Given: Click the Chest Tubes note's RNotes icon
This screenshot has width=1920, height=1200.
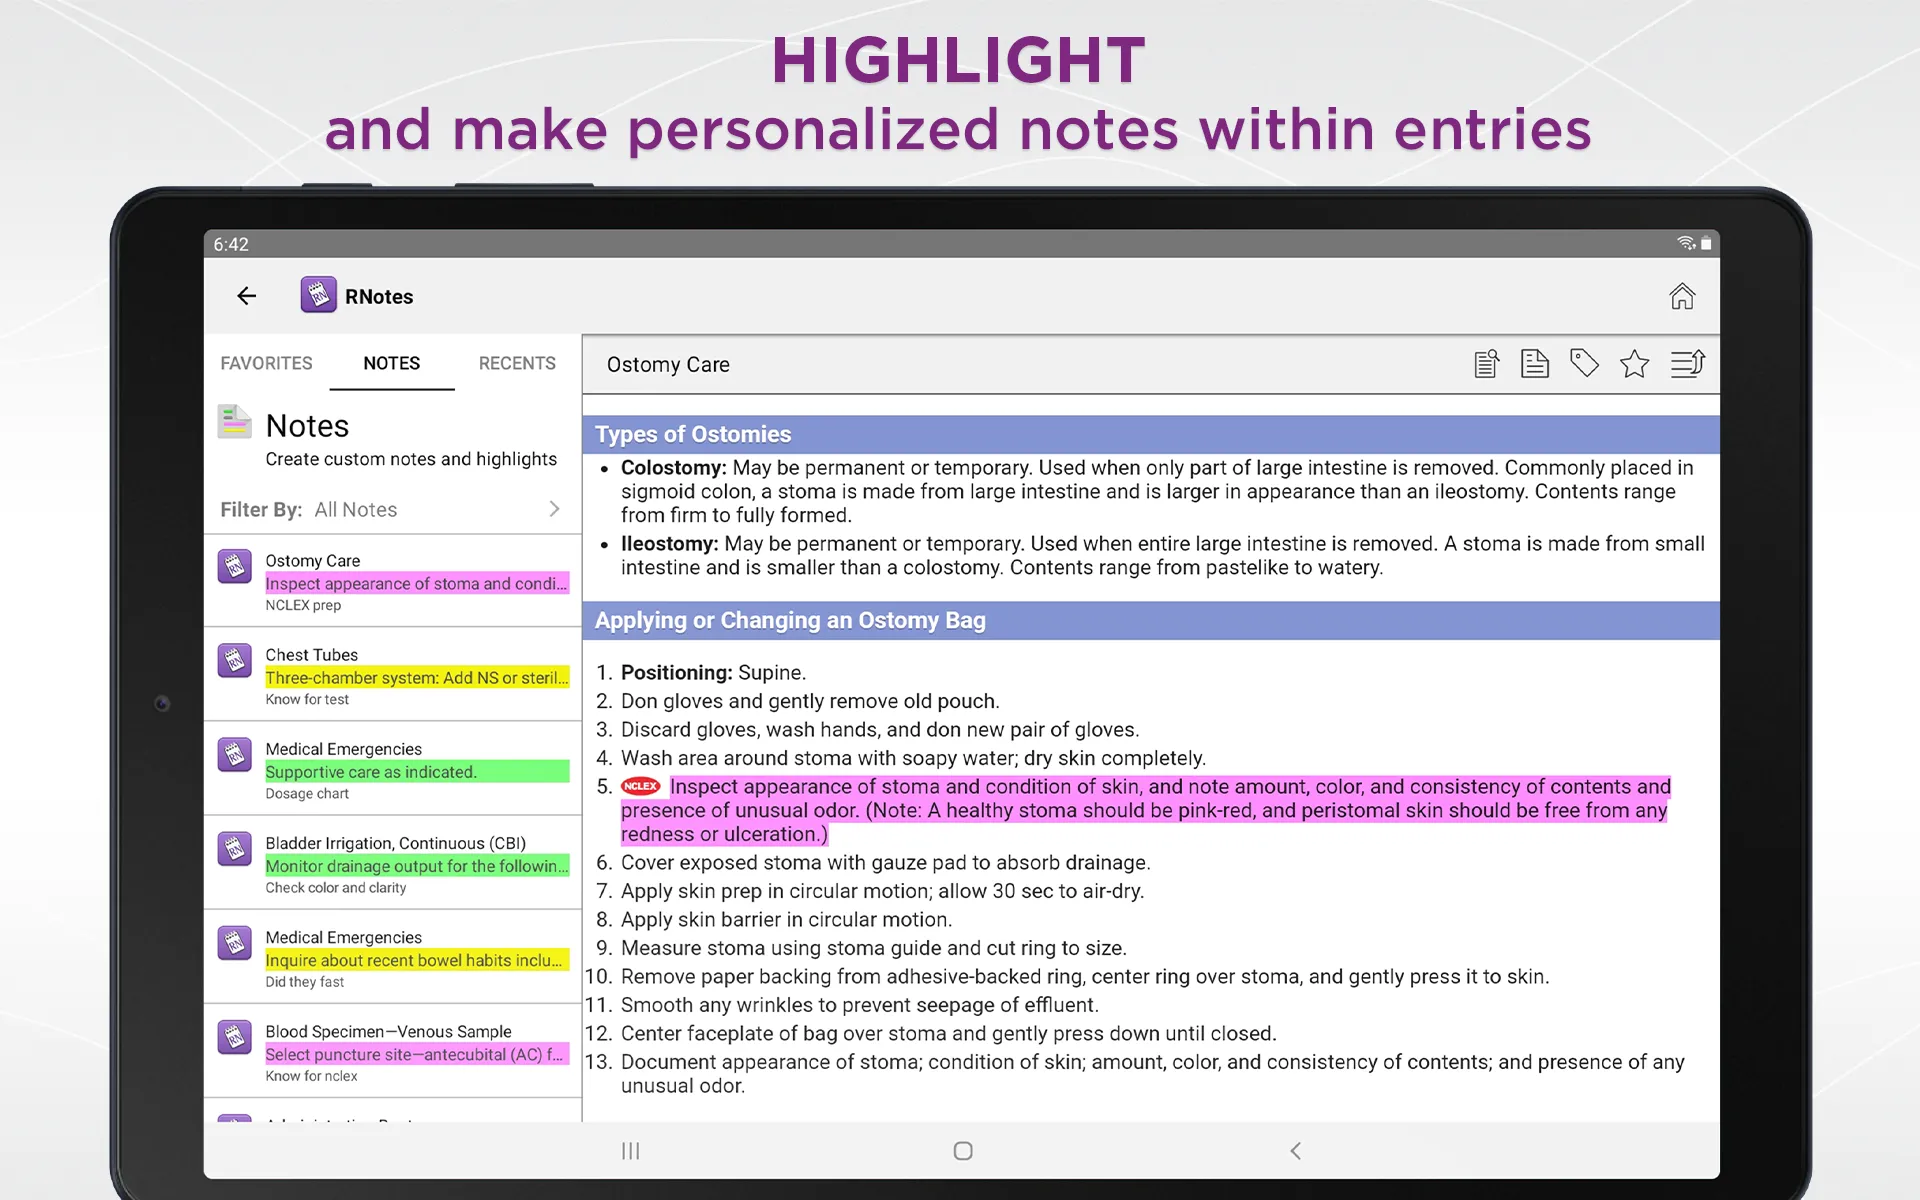Looking at the screenshot, I should click(235, 661).
